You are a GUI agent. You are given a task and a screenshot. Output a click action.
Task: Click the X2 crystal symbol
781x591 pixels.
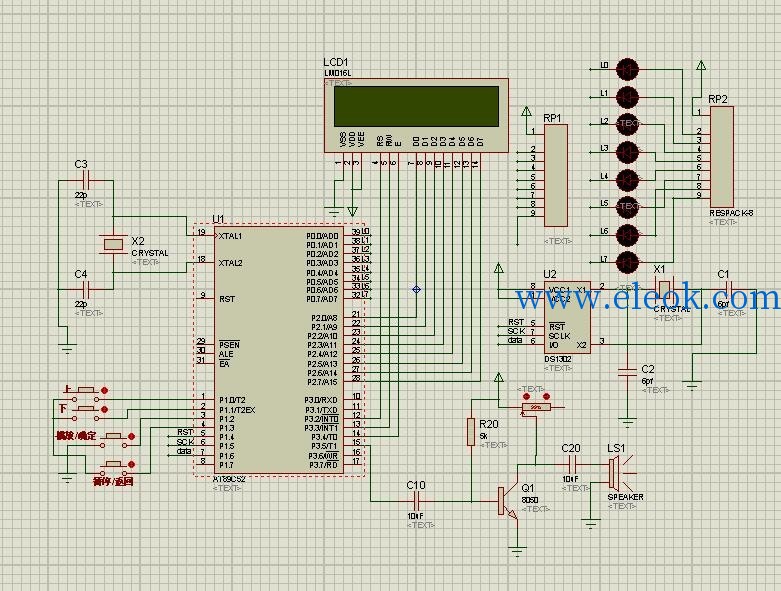(113, 244)
